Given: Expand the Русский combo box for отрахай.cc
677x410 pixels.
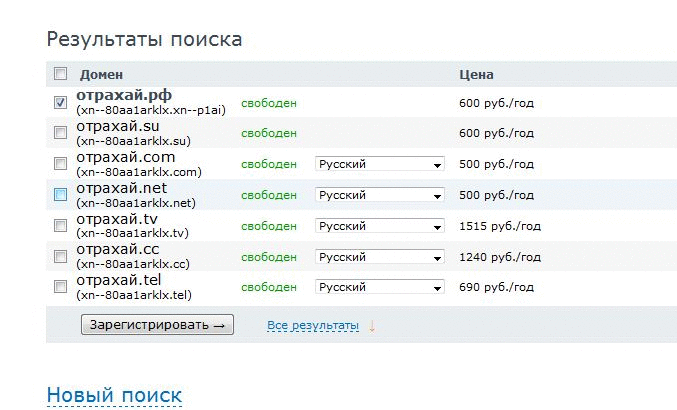Looking at the screenshot, I should (x=380, y=257).
